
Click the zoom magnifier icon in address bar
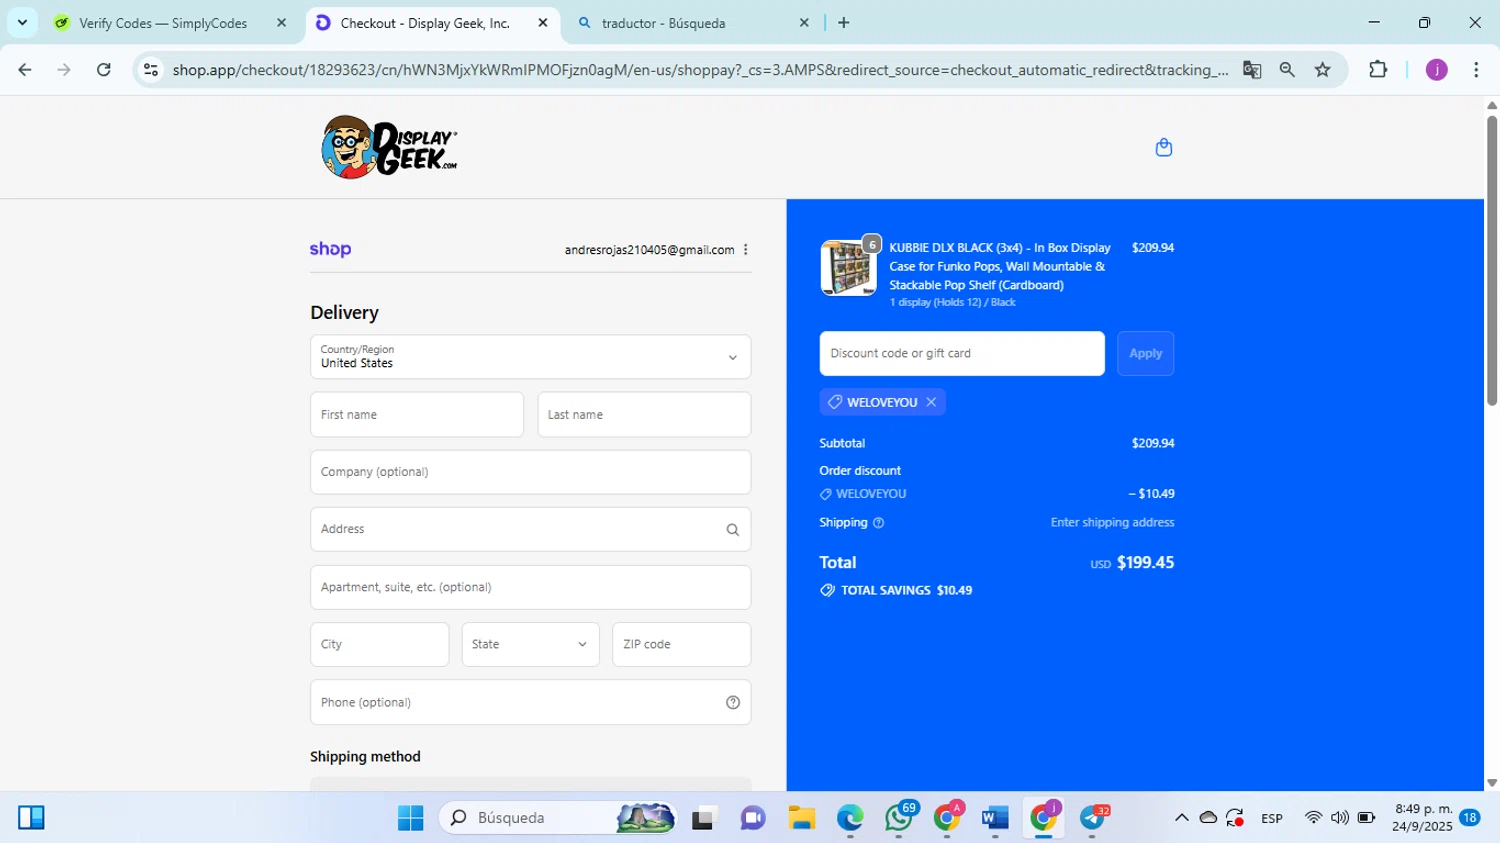(x=1287, y=70)
